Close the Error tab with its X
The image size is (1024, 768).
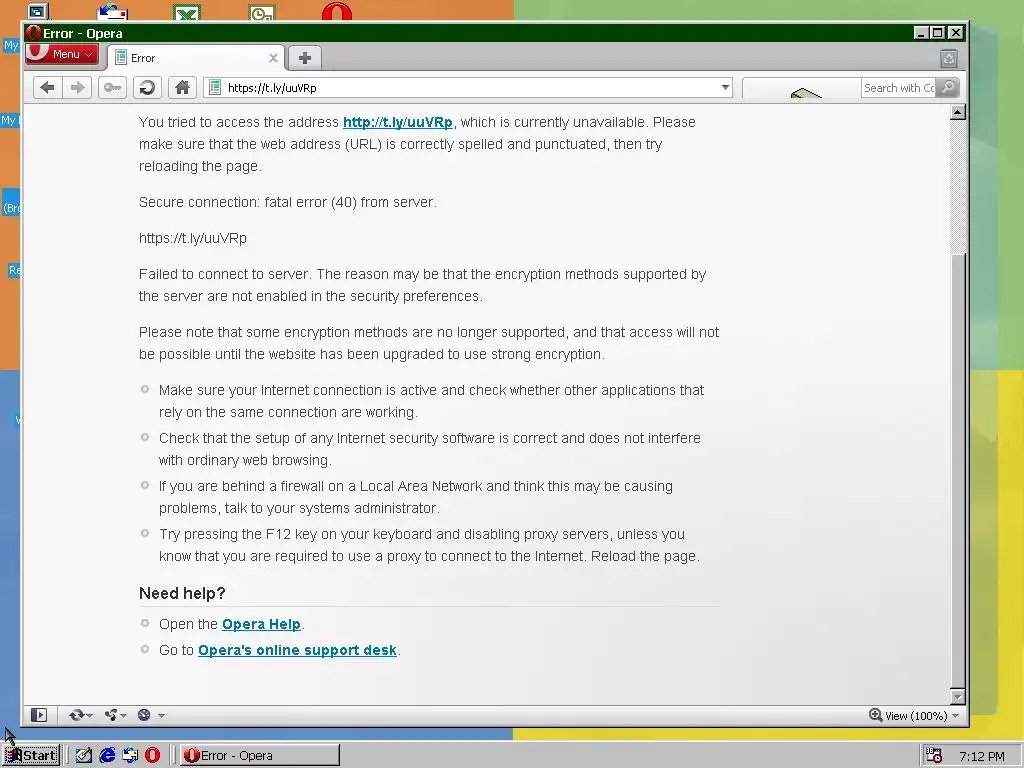273,58
